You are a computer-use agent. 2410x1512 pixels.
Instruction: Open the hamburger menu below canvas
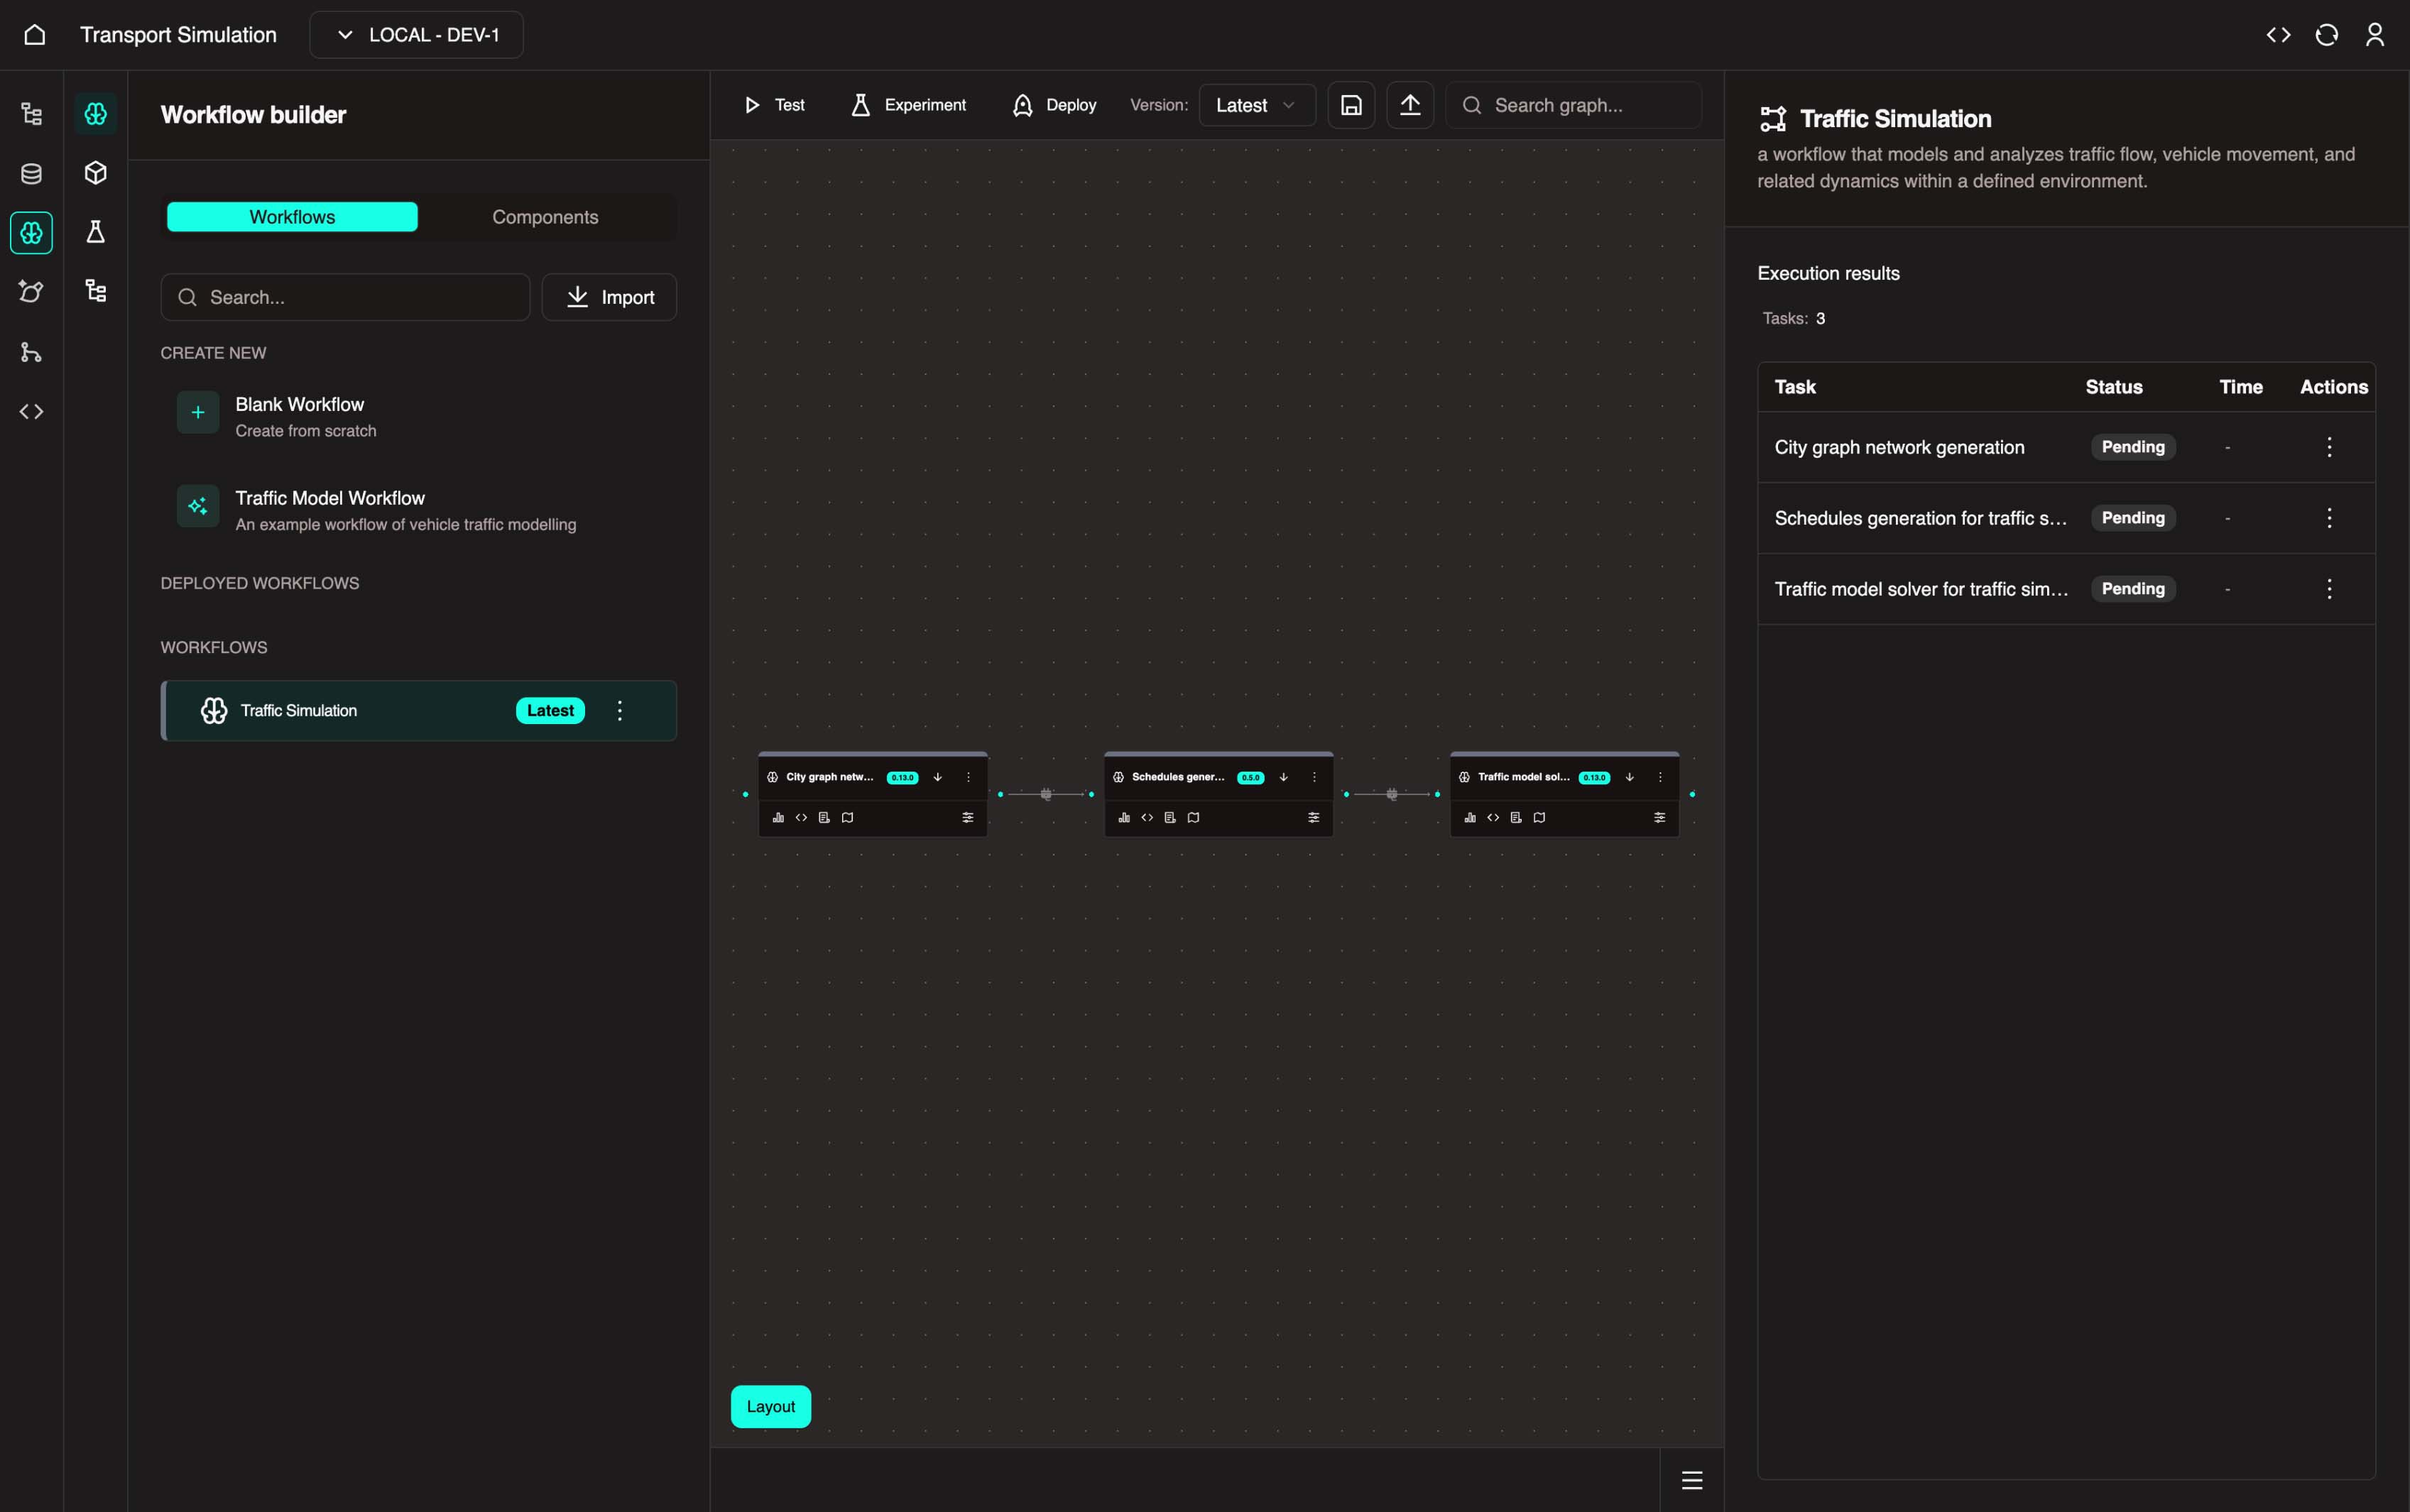click(x=1692, y=1480)
